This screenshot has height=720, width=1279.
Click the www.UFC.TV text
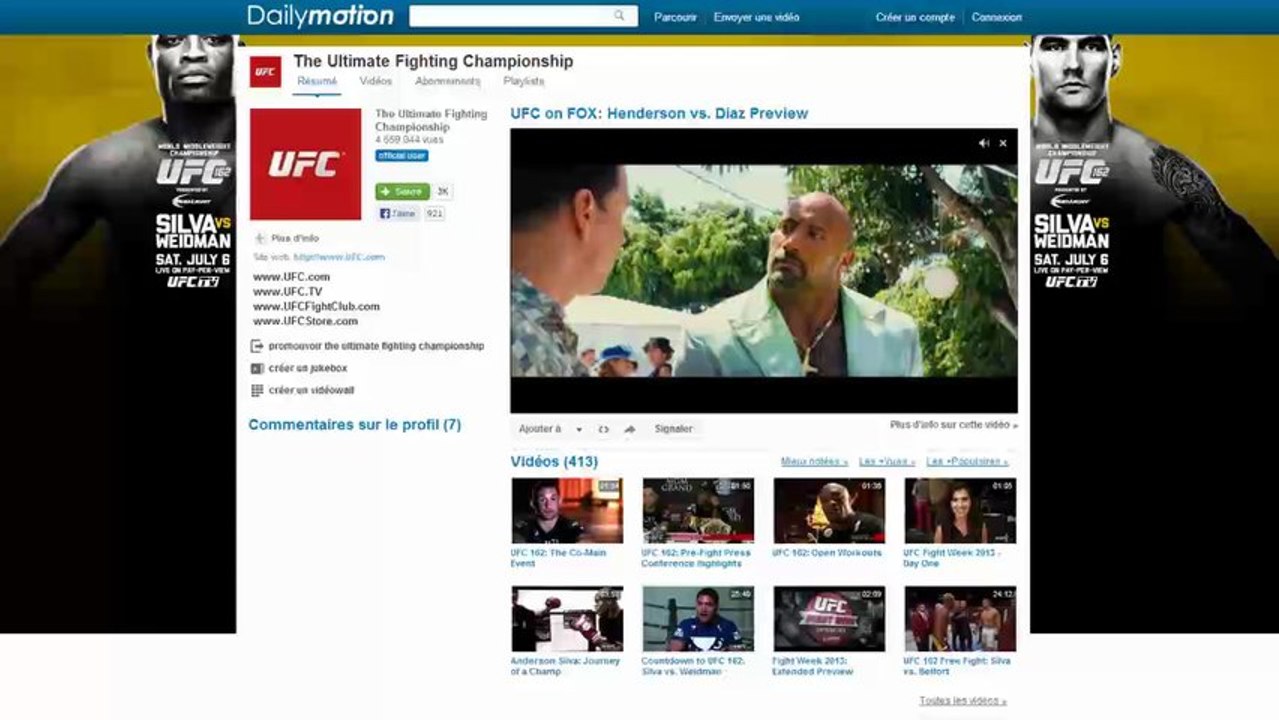(x=288, y=292)
